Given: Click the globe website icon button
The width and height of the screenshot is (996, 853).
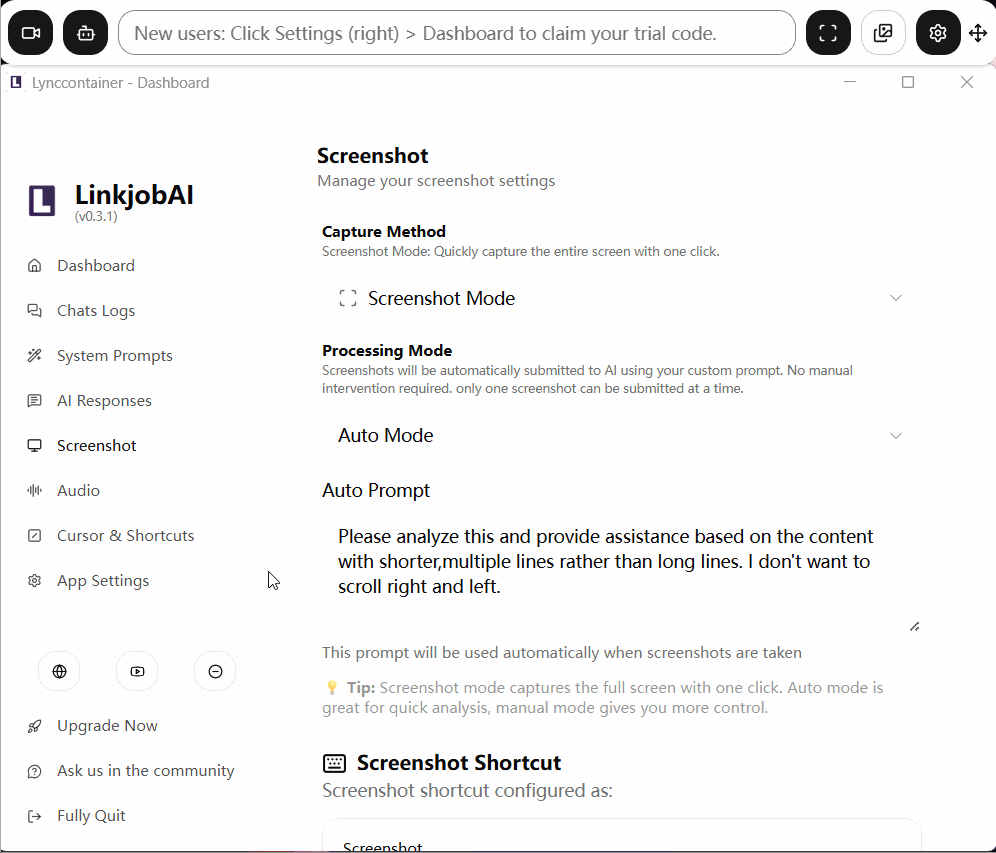Looking at the screenshot, I should (x=59, y=671).
